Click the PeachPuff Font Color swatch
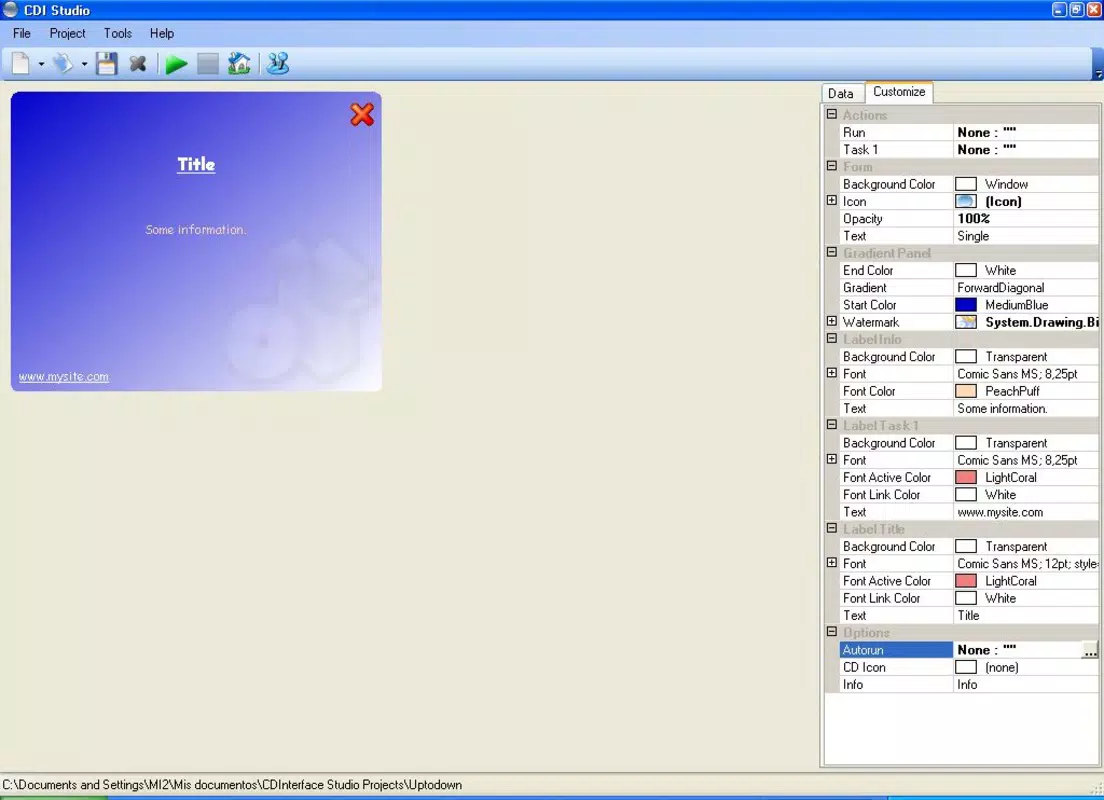The width and height of the screenshot is (1104, 800). pos(966,391)
